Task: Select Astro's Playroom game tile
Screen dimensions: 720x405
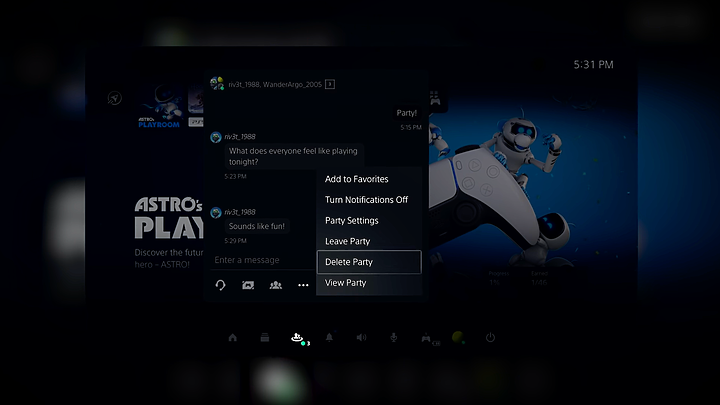Action: coord(160,106)
